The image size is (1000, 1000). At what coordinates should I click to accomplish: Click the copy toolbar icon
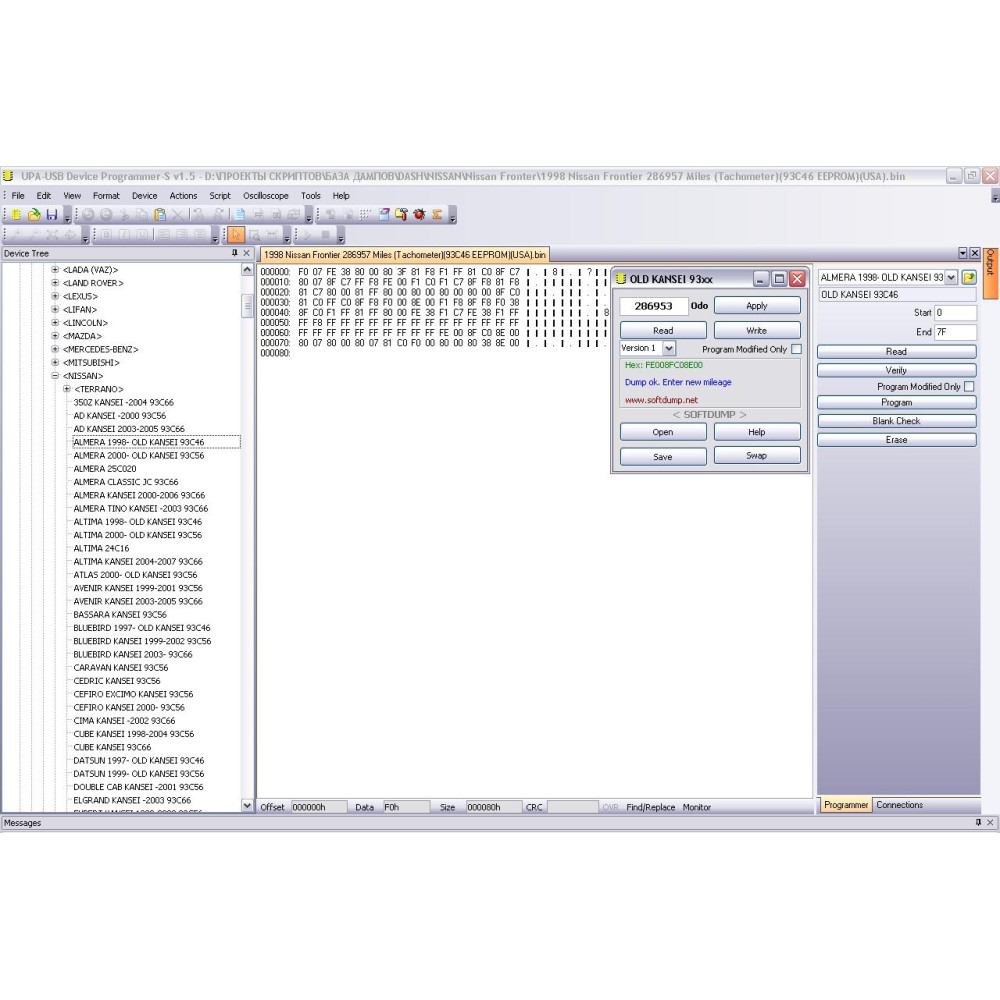tap(142, 215)
